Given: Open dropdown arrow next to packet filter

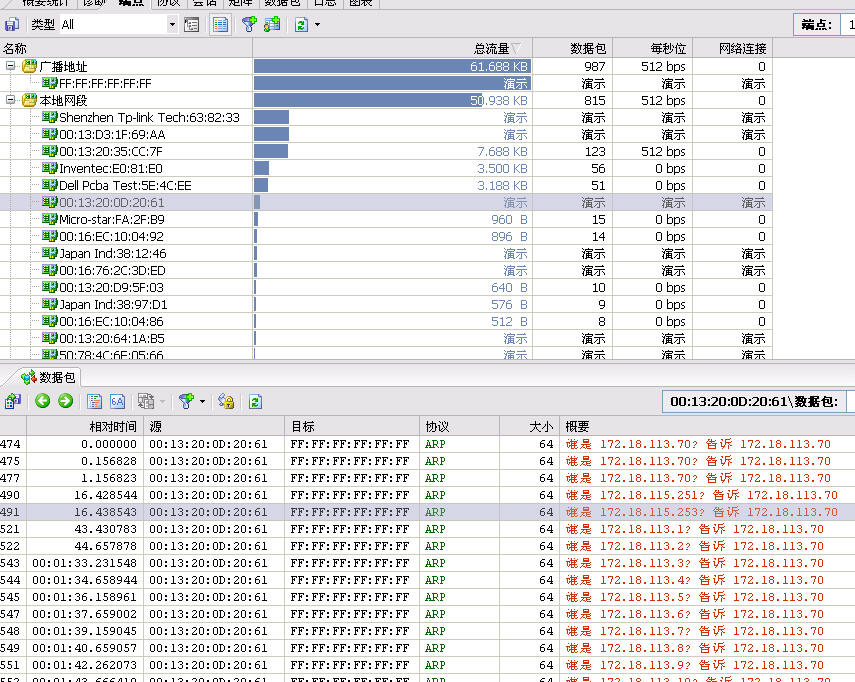Looking at the screenshot, I should pos(201,401).
